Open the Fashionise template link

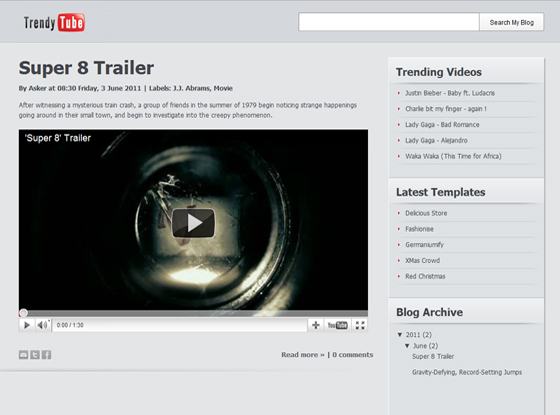[x=419, y=229]
